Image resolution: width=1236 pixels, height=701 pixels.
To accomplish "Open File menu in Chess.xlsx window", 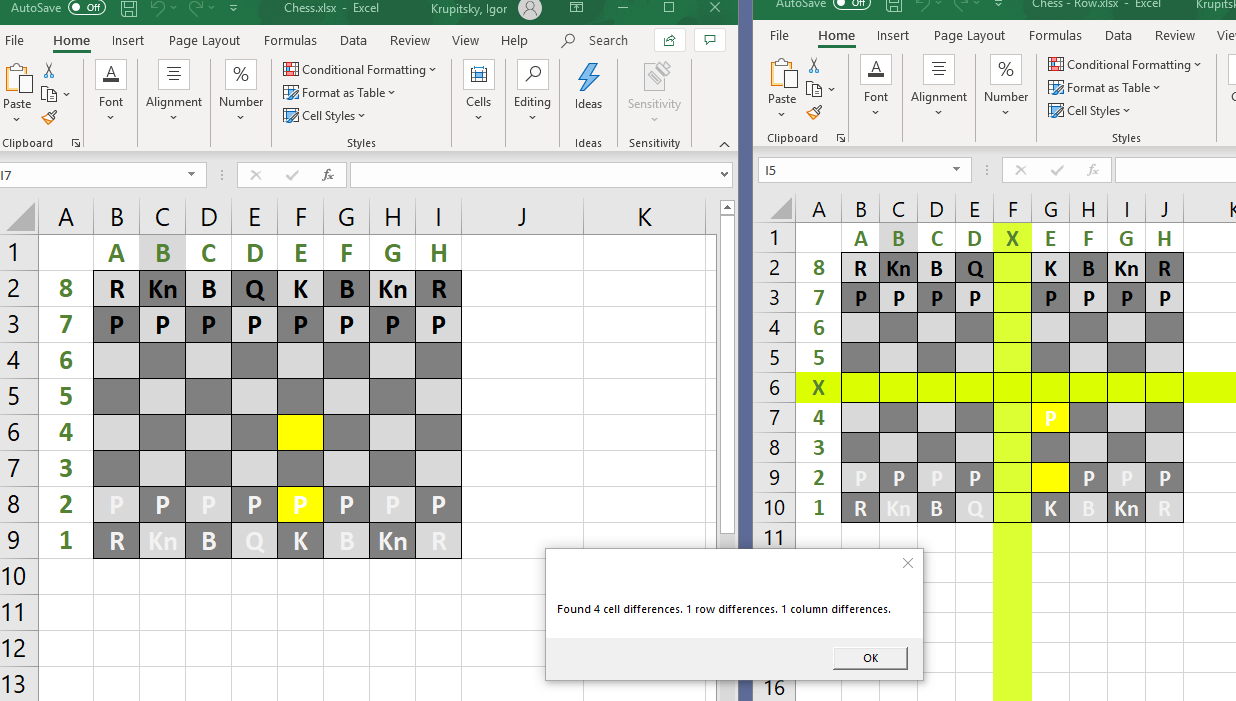I will 14,41.
